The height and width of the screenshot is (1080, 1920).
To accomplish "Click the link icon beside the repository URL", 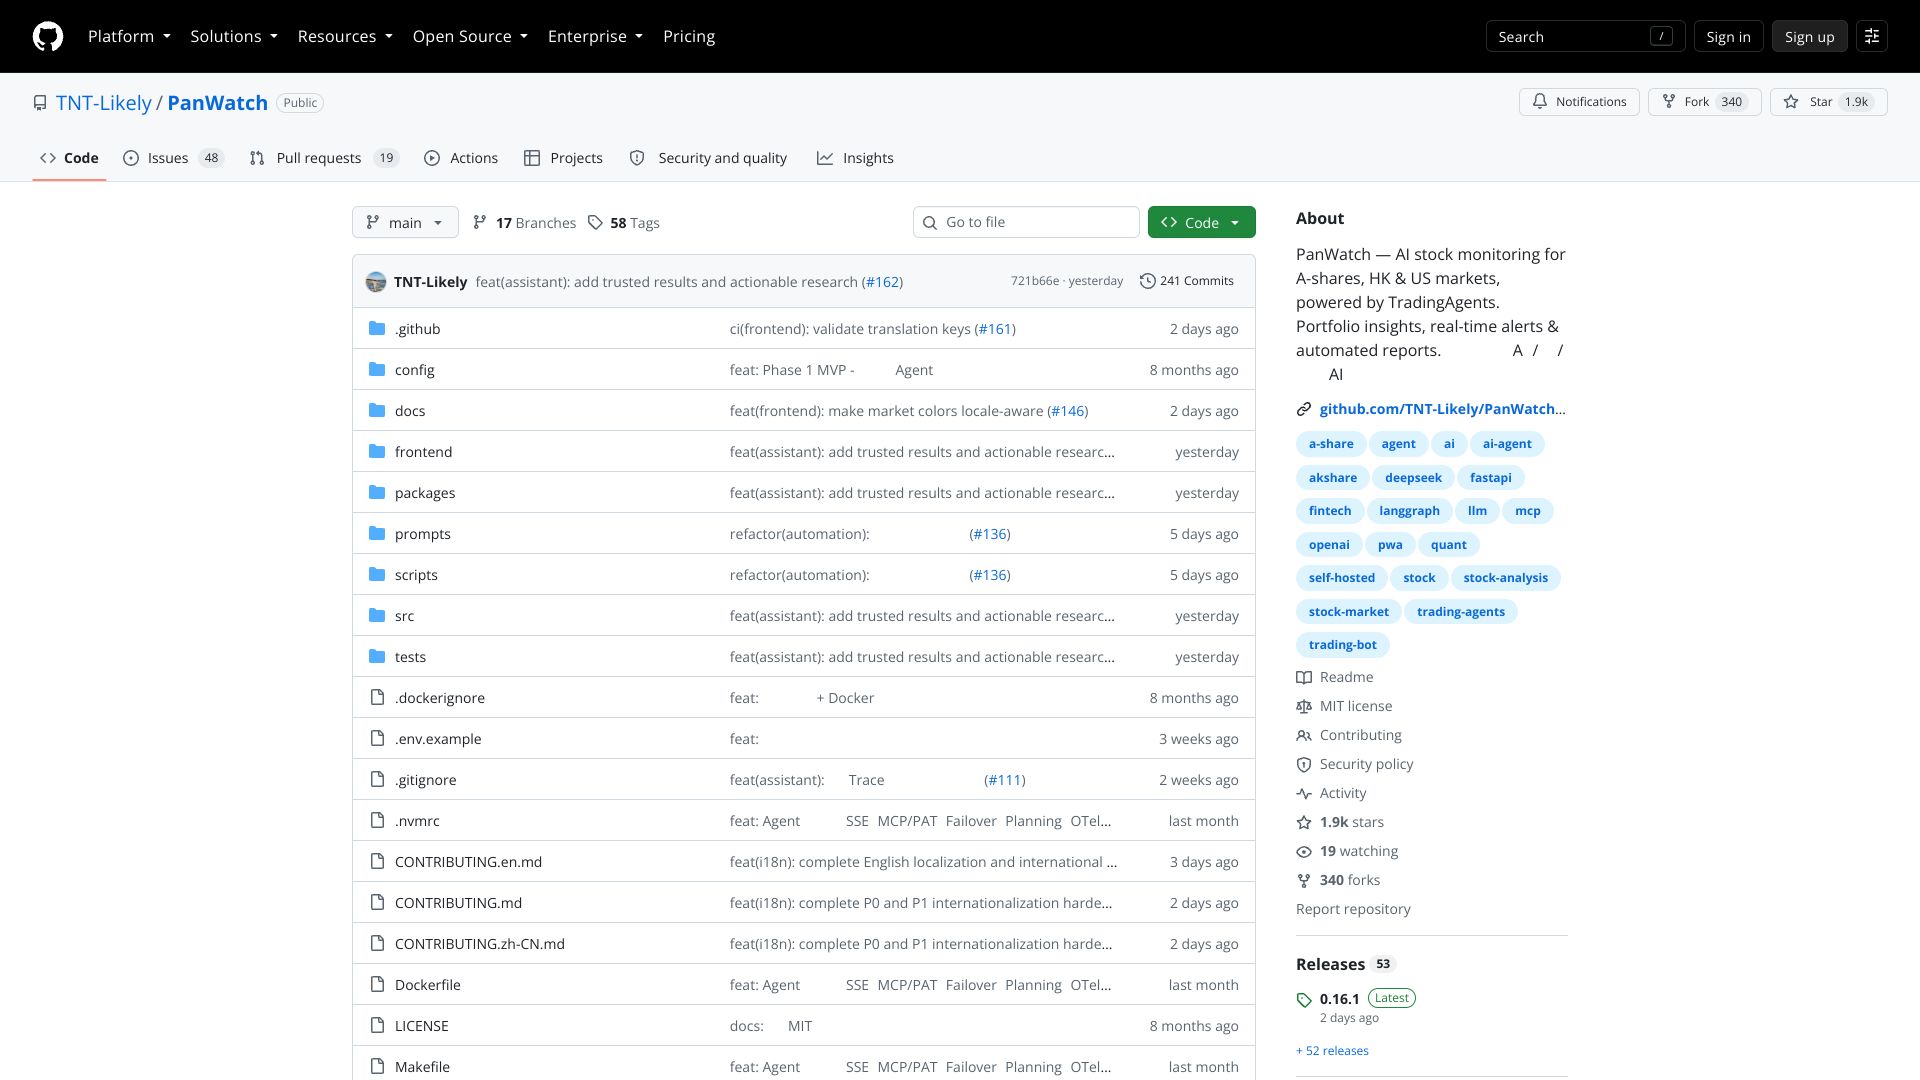I will click(1304, 409).
